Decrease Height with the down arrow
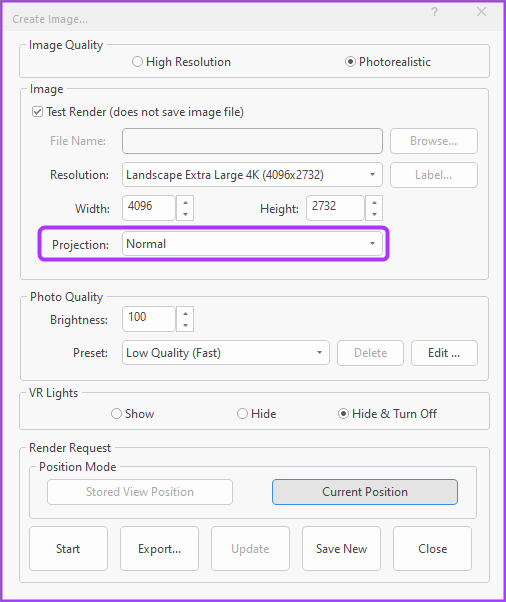Viewport: 506px width, 602px height. pyautogui.click(x=374, y=214)
